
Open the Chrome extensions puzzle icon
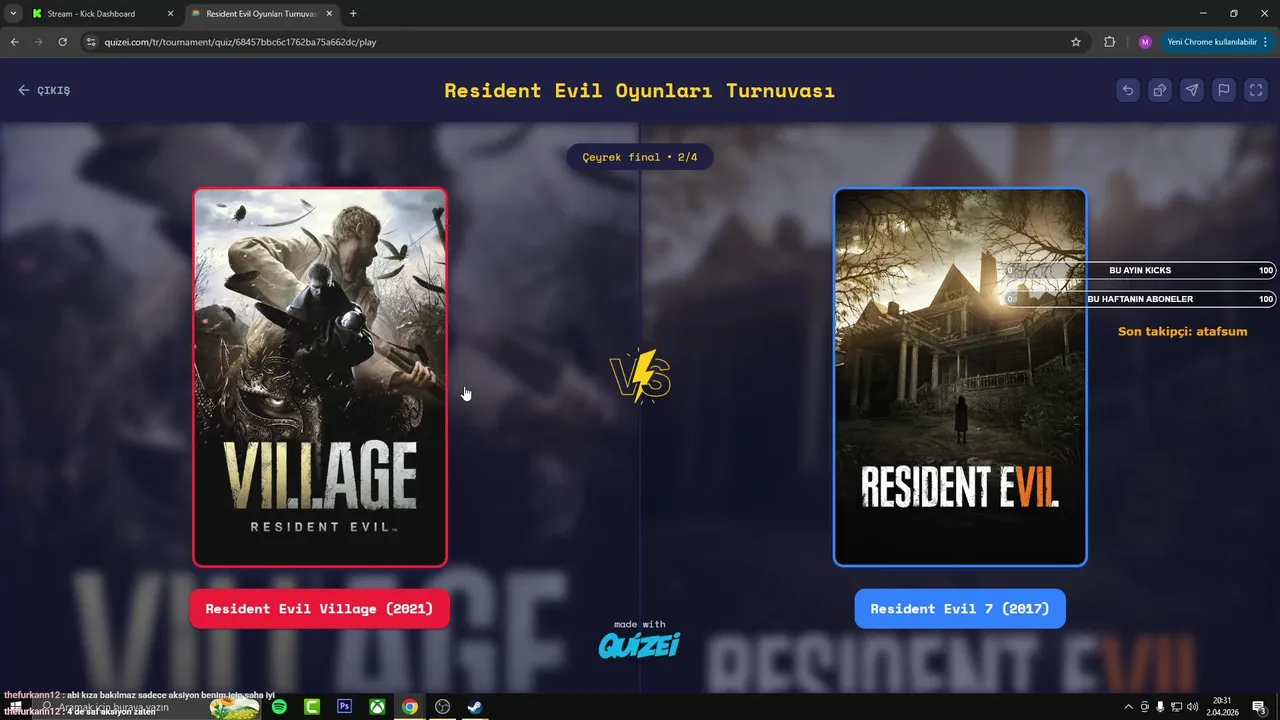[x=1109, y=42]
